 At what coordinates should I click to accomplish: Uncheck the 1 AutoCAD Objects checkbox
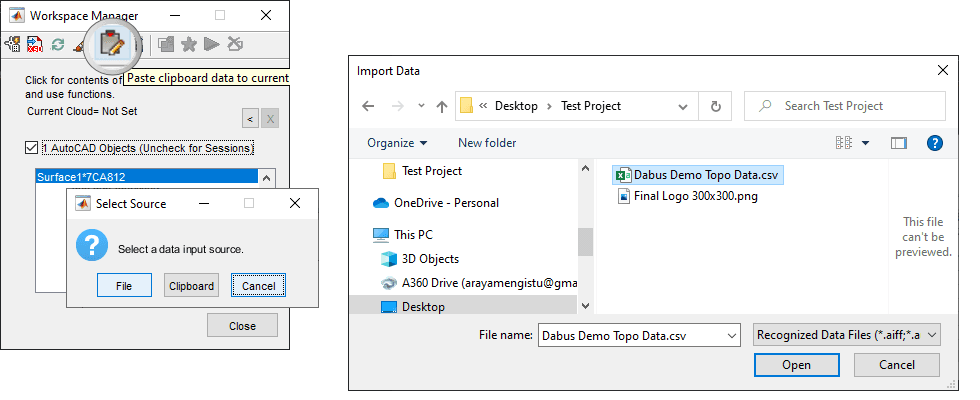(31, 148)
